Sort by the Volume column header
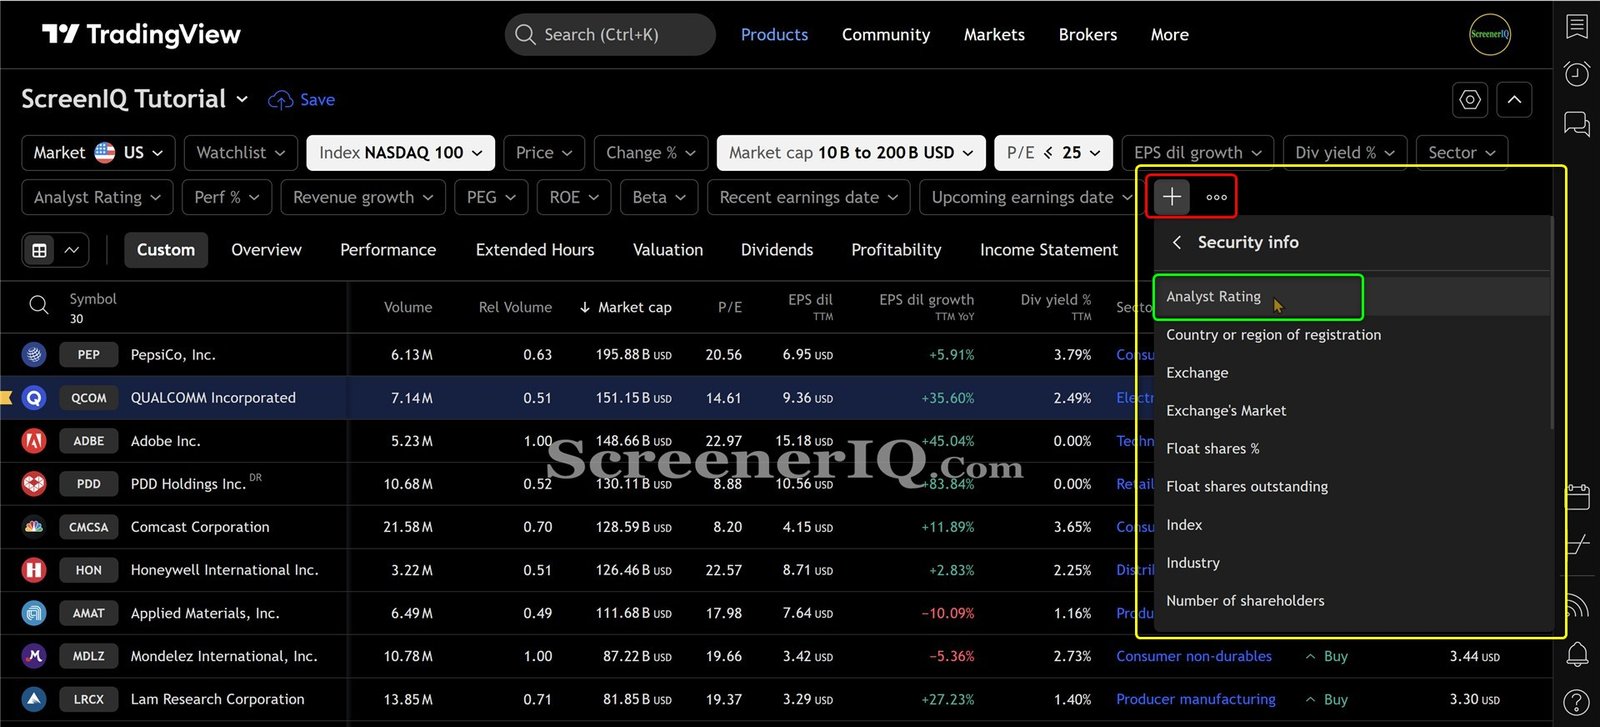1600x727 pixels. coord(408,307)
